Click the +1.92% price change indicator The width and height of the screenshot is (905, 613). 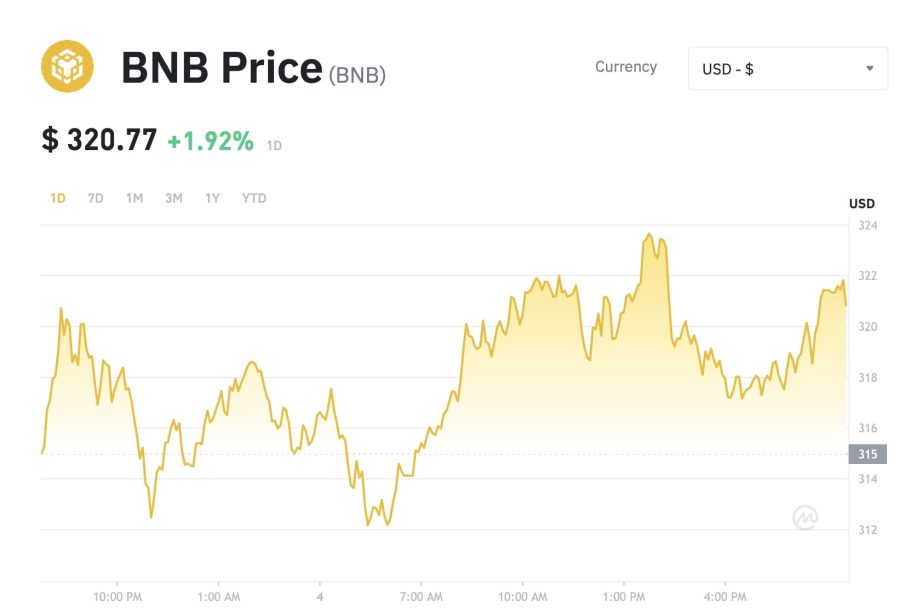coord(210,141)
